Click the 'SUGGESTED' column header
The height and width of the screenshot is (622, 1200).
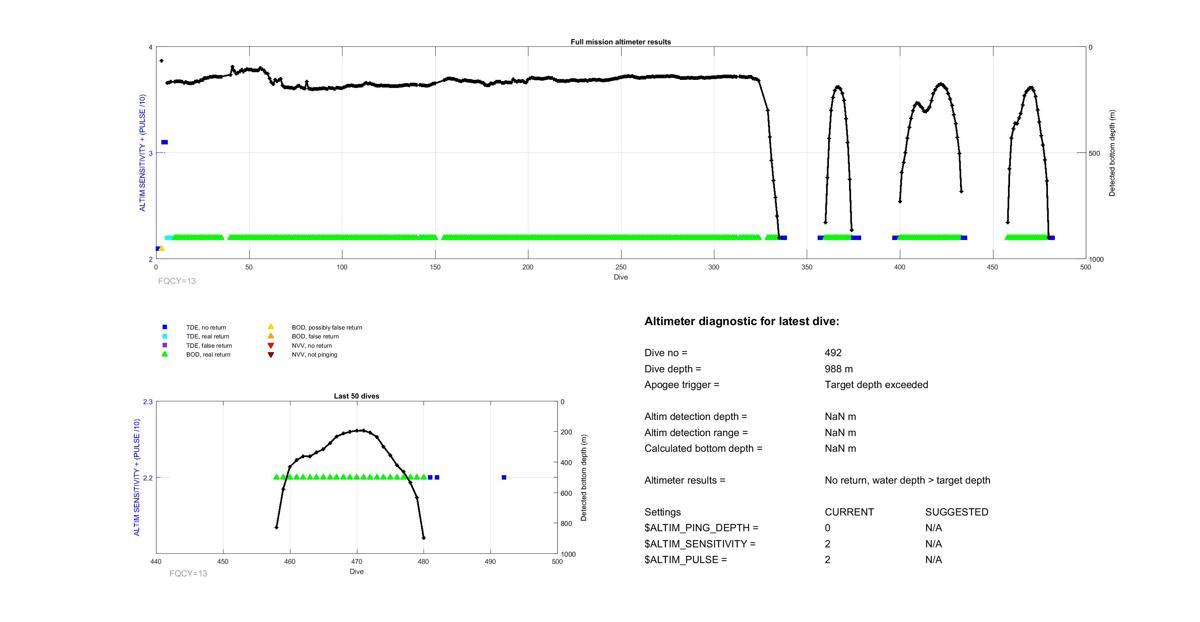957,512
